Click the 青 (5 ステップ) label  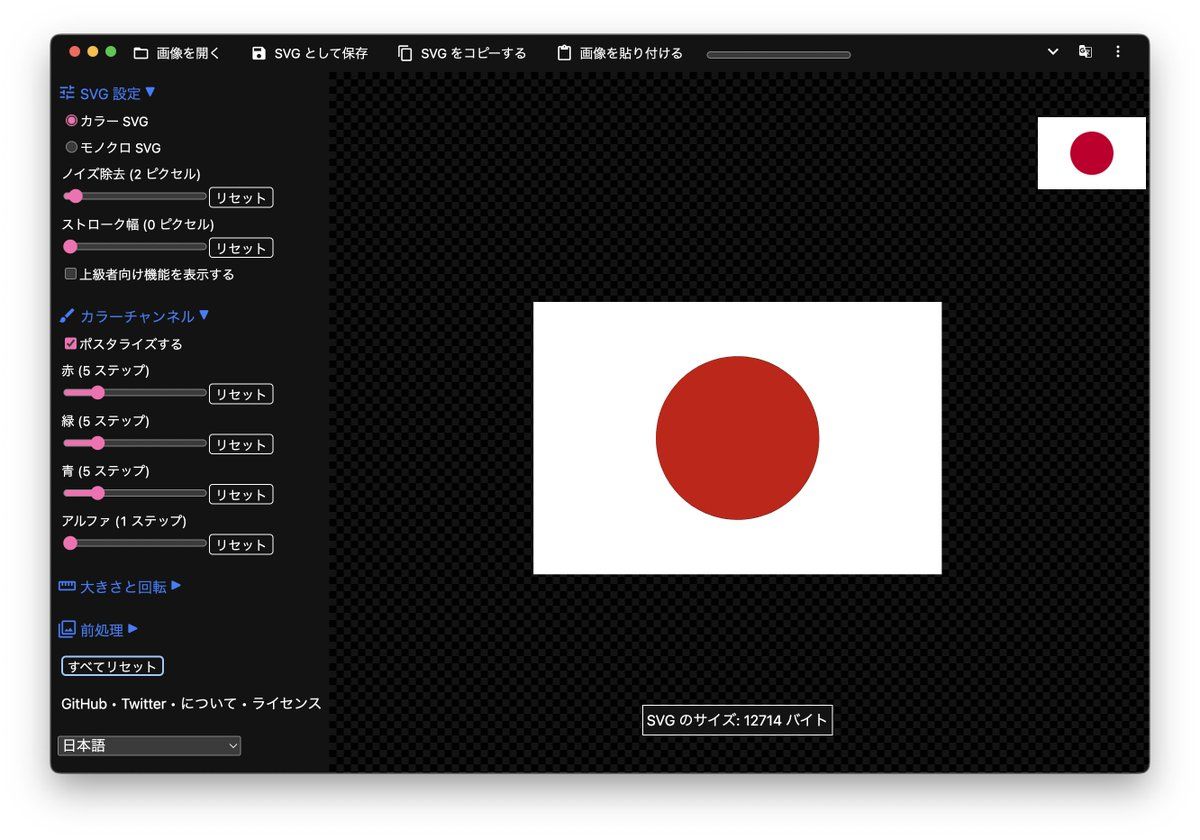[105, 470]
